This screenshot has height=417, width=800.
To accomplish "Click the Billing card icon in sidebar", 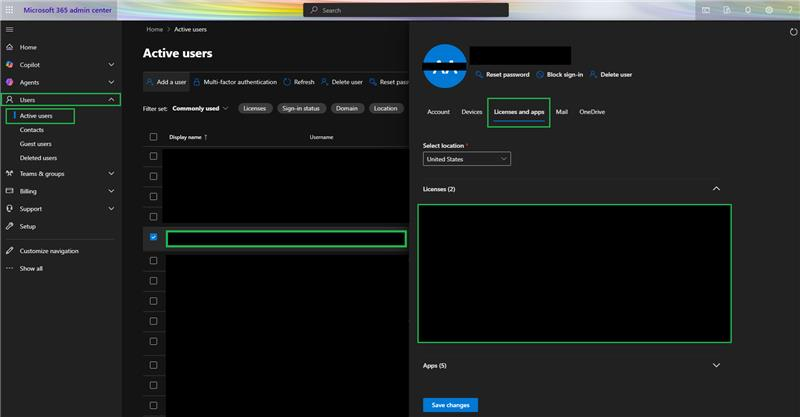I will tap(10, 191).
